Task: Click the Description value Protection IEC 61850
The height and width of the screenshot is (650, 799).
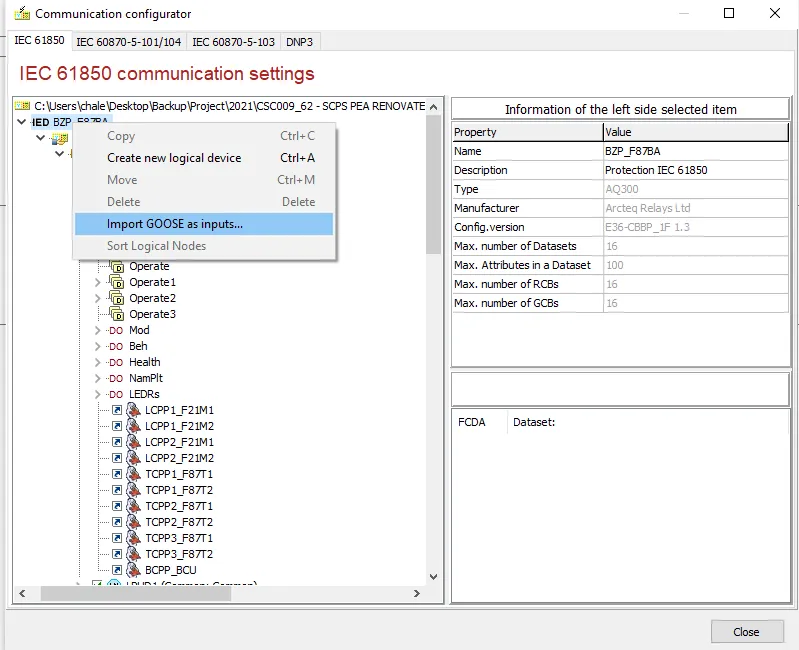Action: click(696, 170)
